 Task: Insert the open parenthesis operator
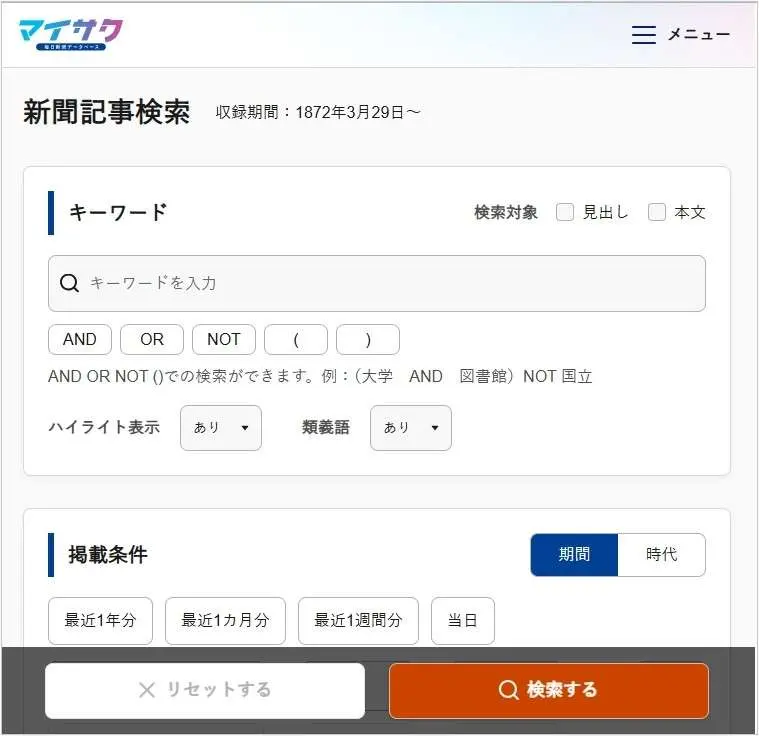point(296,339)
